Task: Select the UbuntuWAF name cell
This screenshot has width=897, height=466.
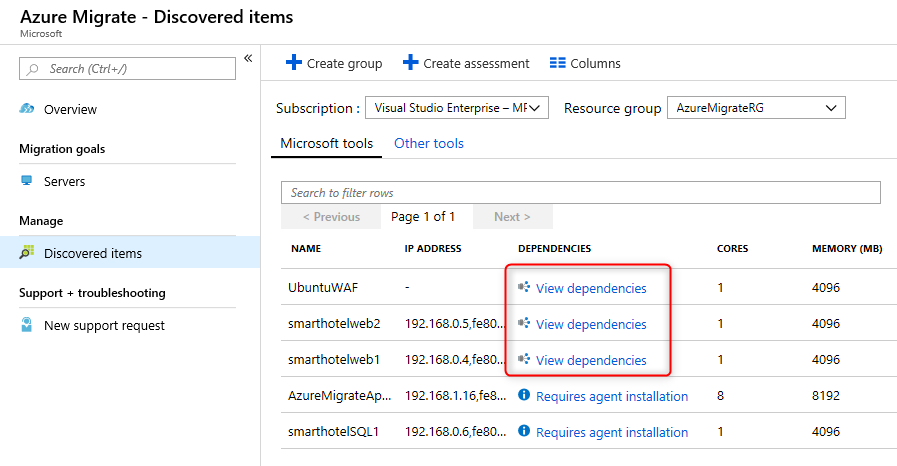Action: click(x=323, y=287)
